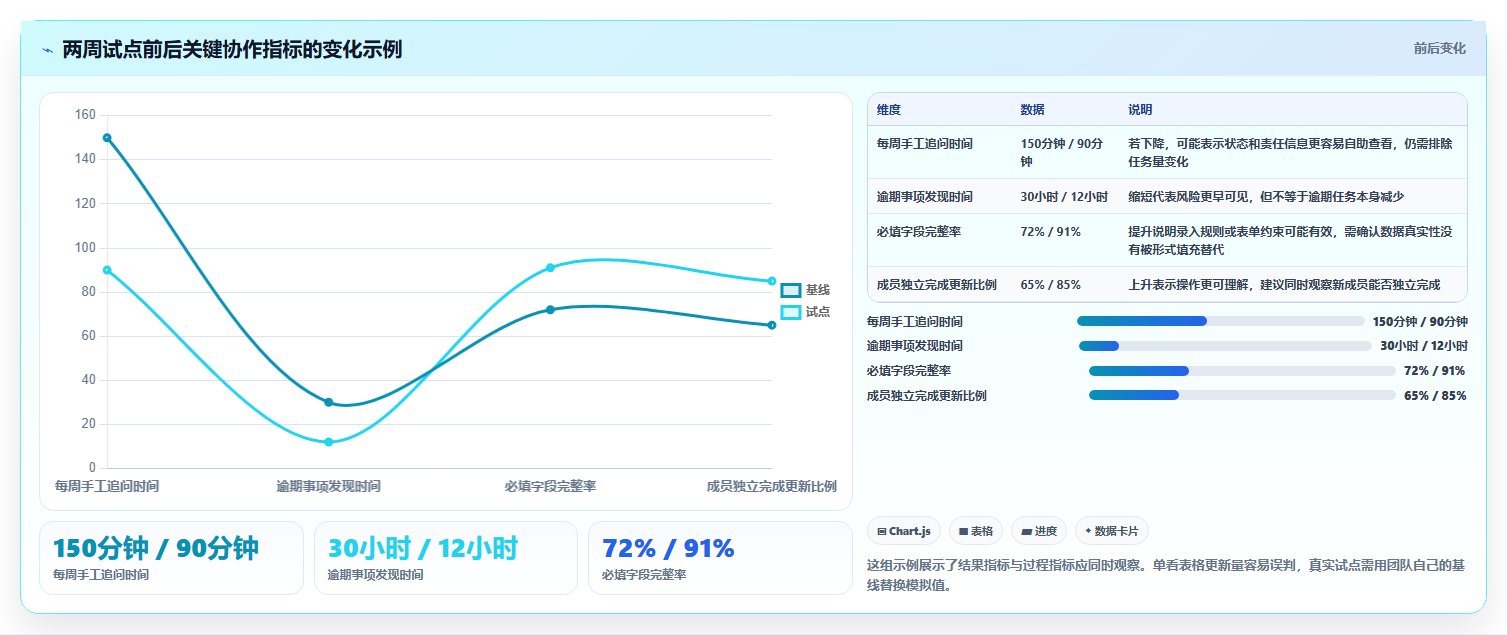Click the 数据 column header
Viewport: 1507px width, 635px height.
point(1033,110)
